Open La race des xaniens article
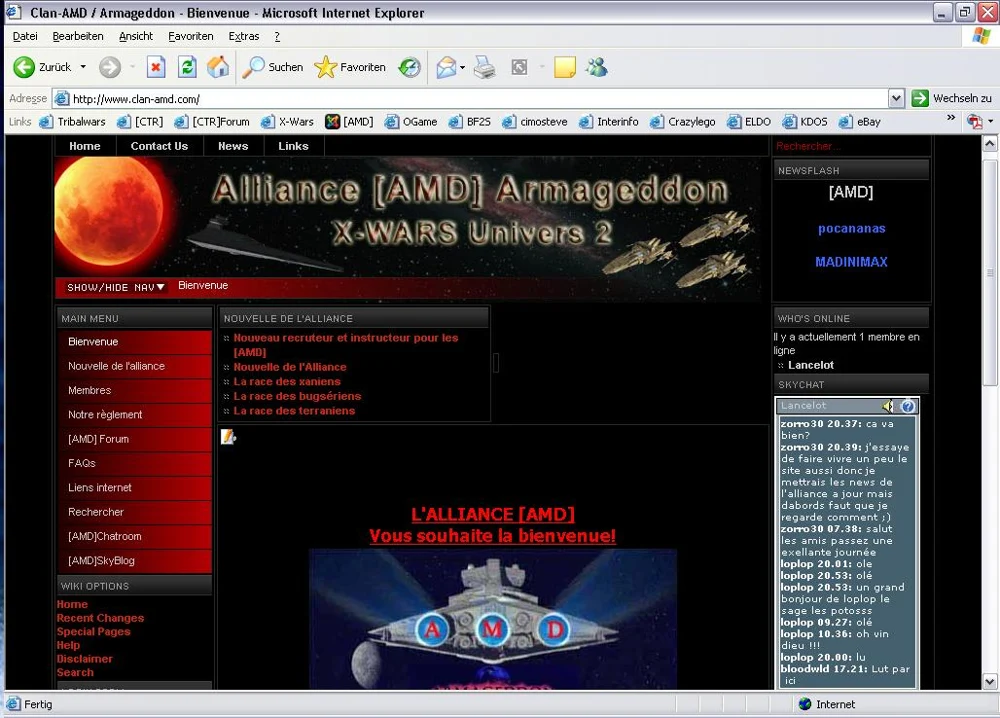 click(287, 381)
